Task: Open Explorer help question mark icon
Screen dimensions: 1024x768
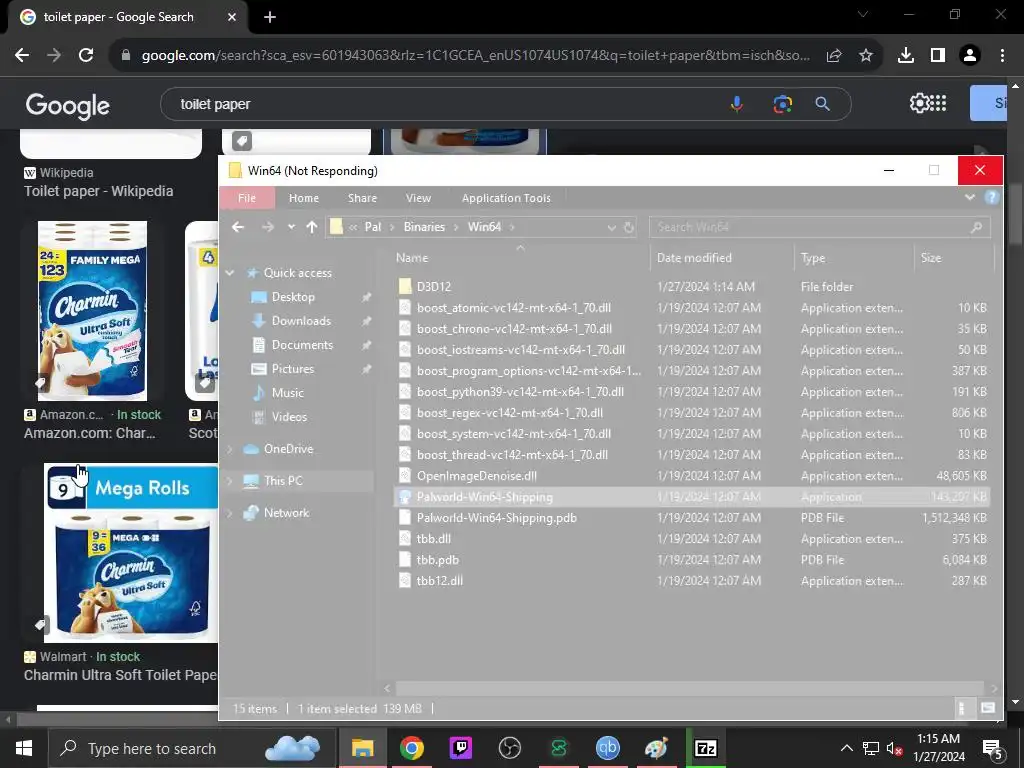Action: coord(991,197)
